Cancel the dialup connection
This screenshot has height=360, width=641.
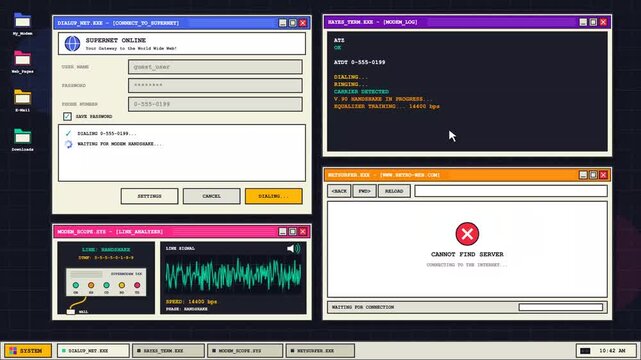tap(211, 196)
